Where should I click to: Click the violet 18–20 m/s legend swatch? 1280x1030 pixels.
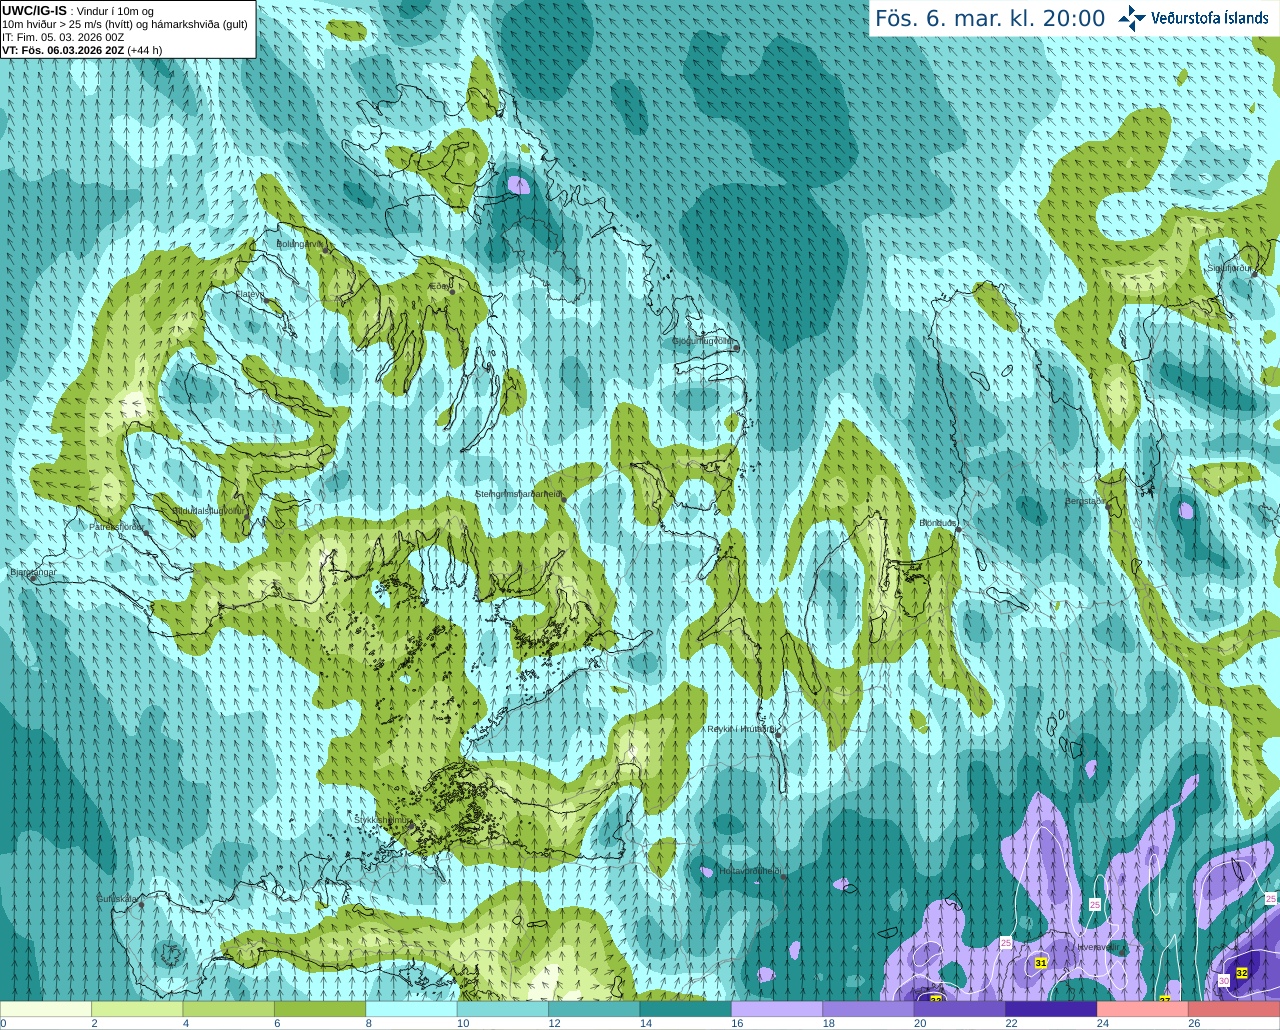[869, 1009]
